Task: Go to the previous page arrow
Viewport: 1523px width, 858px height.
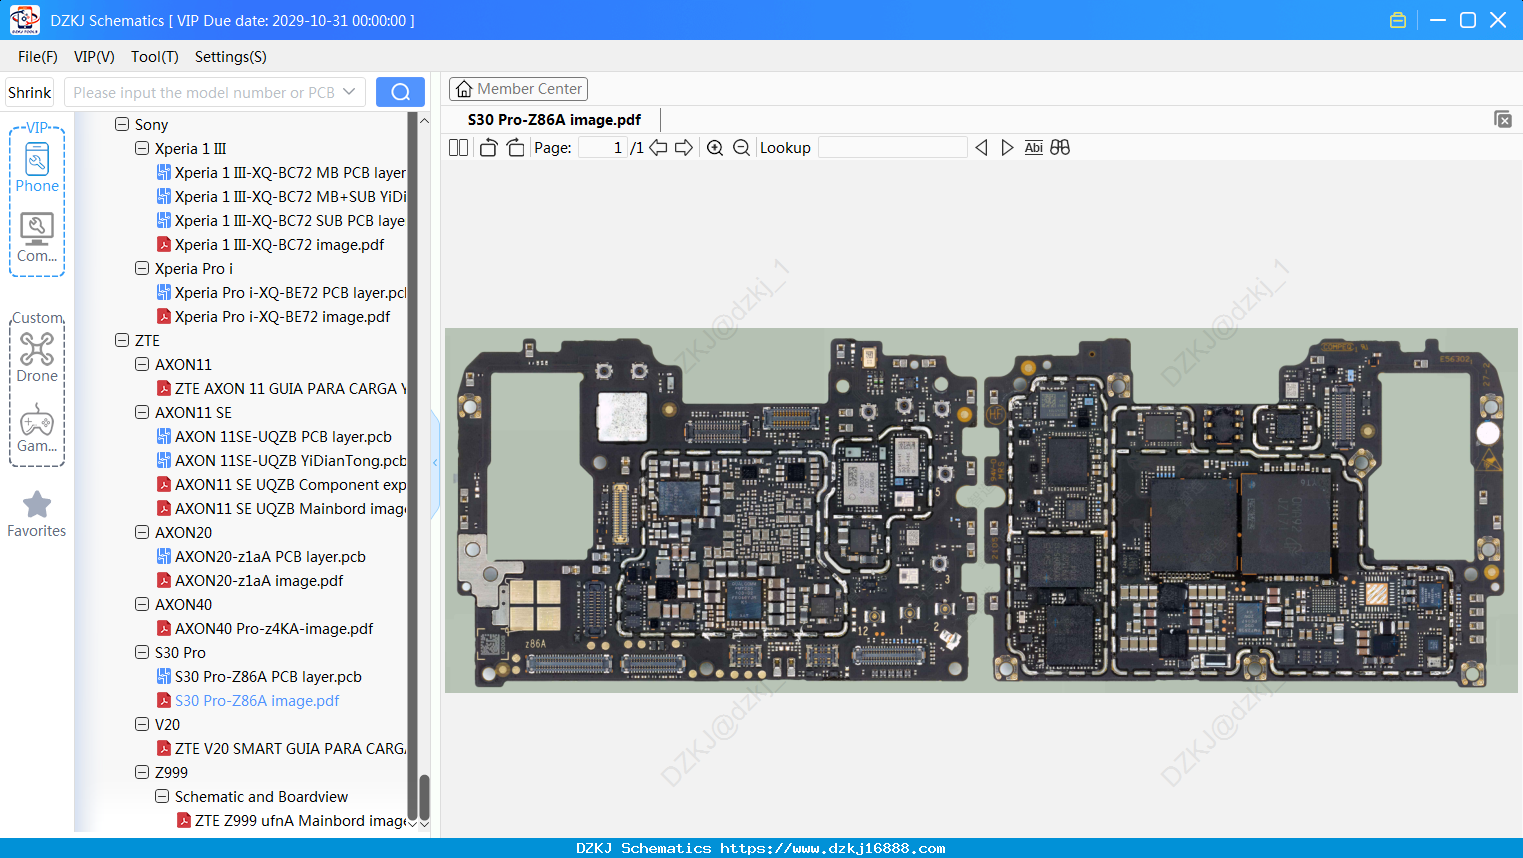Action: [658, 148]
